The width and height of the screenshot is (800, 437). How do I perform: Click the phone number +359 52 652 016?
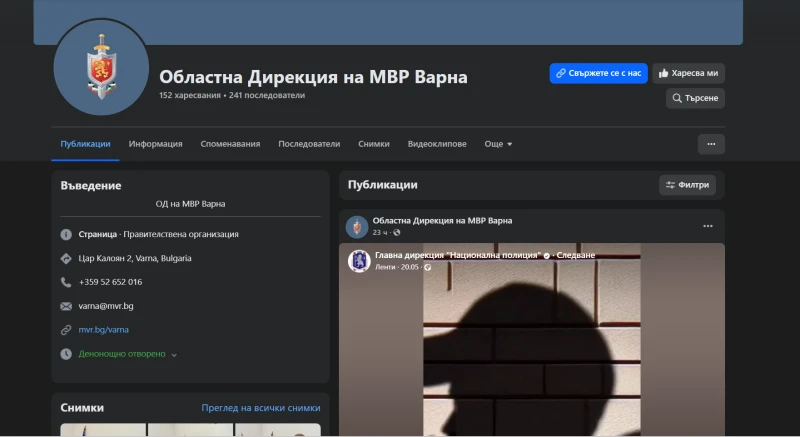[x=110, y=282]
